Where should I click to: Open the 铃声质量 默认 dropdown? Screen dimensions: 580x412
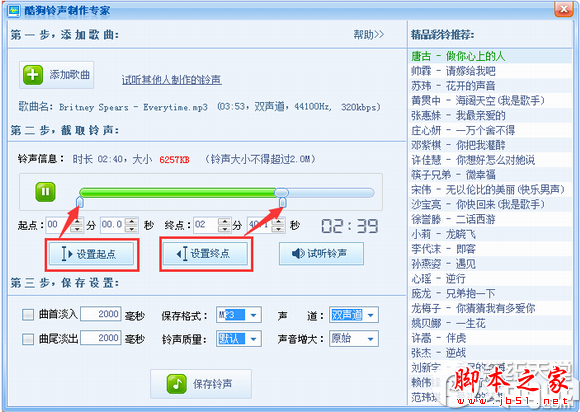coord(239,339)
